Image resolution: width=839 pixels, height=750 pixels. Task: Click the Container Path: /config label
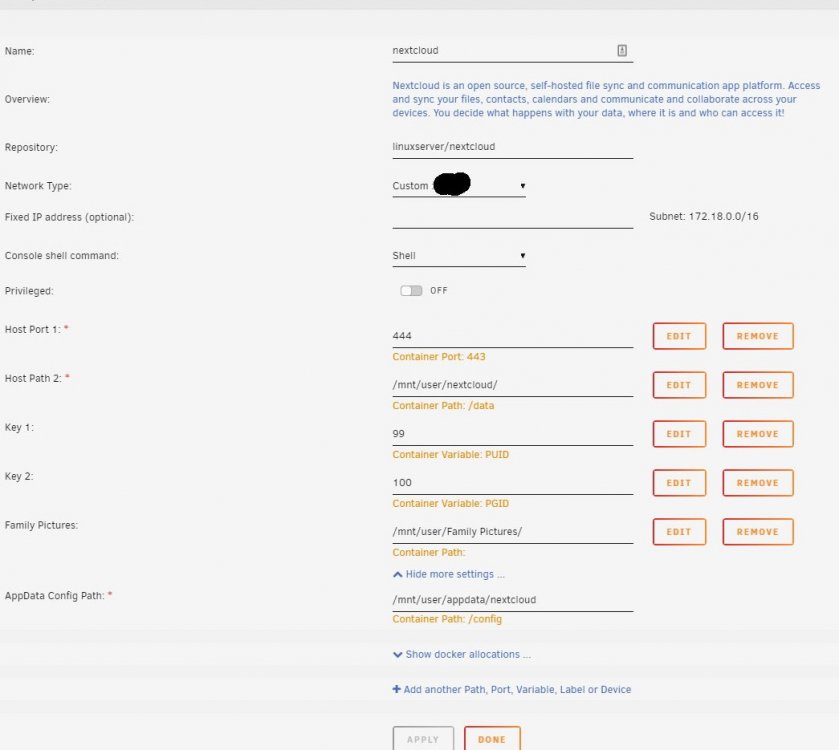(447, 619)
